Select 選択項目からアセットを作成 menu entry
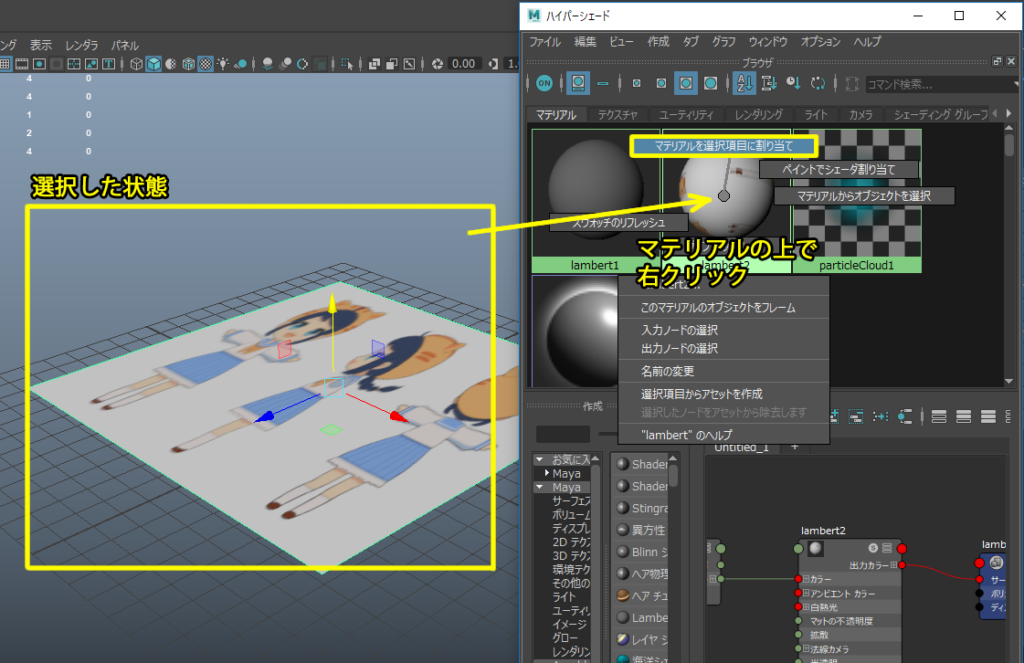The width and height of the screenshot is (1024, 663). (724, 395)
